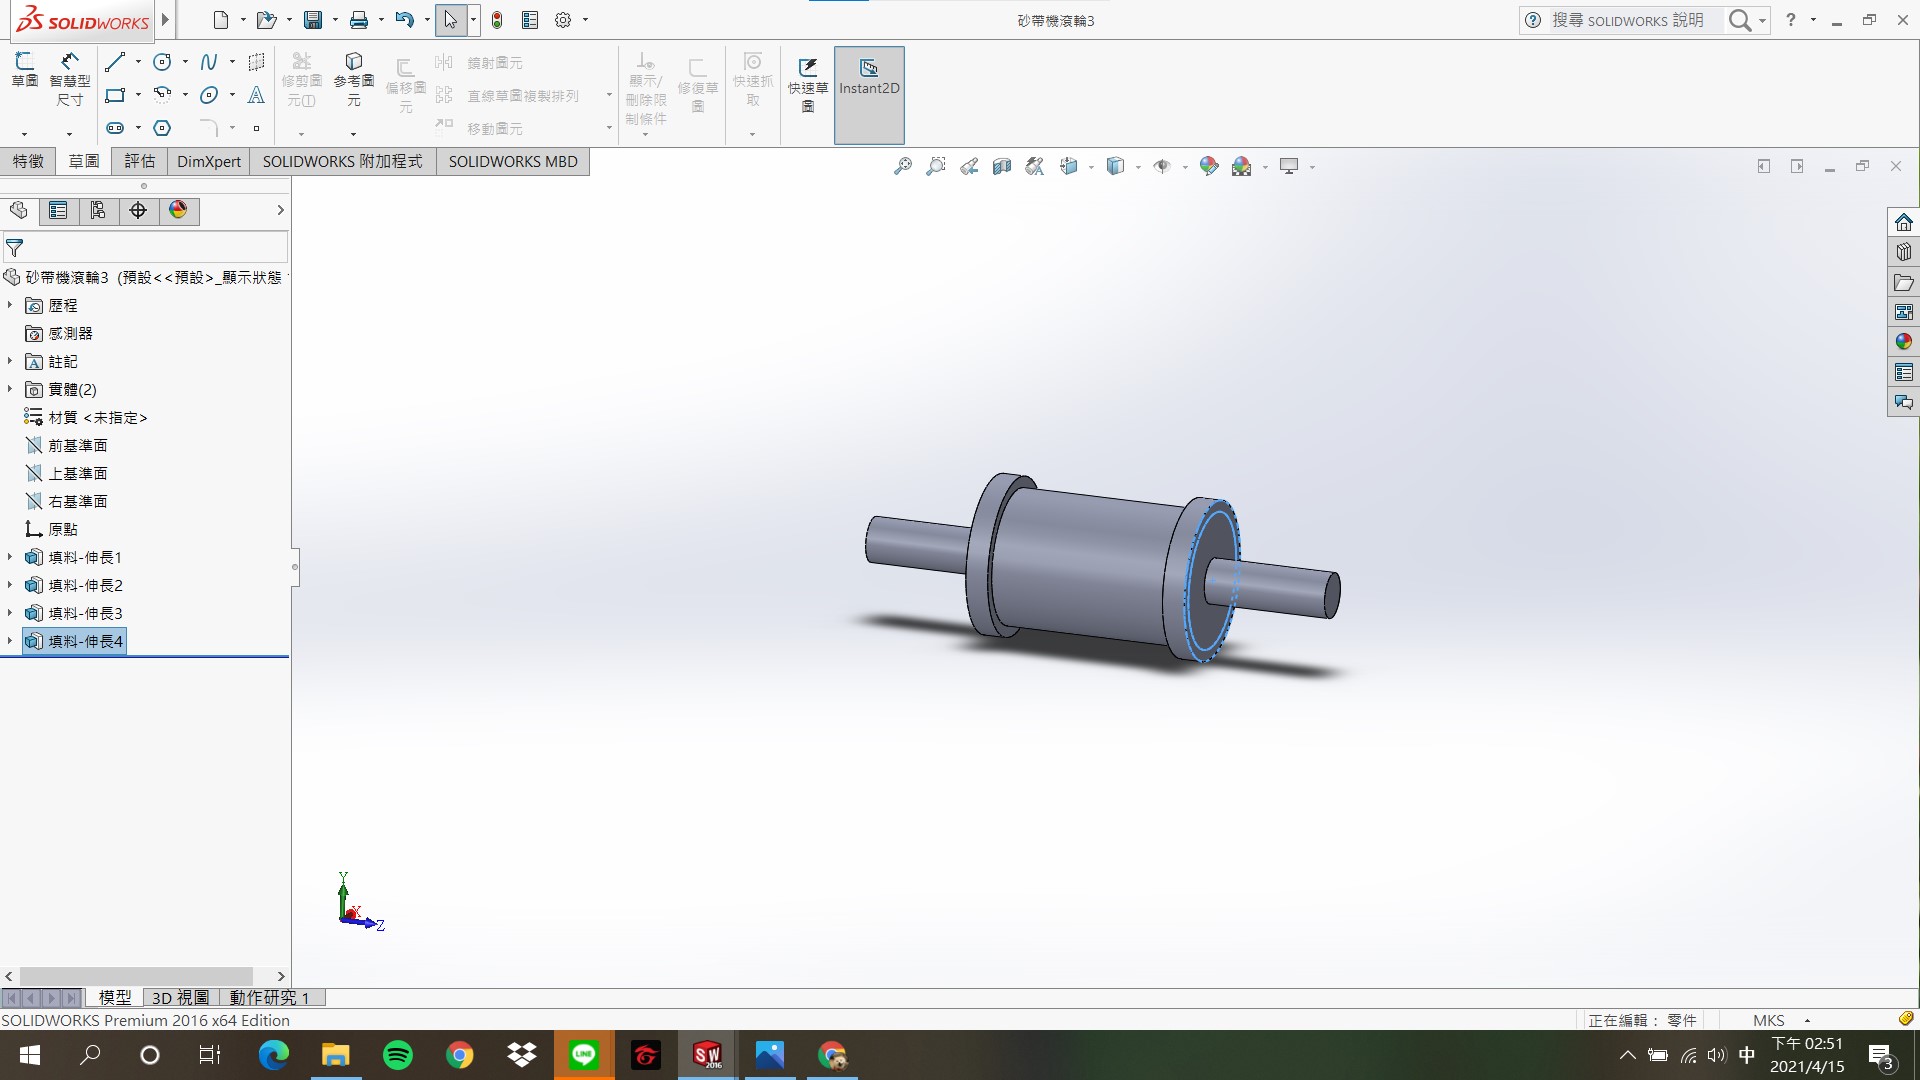Click the feature tree filter field
Viewport: 1920px width, 1080px height.
[x=146, y=247]
